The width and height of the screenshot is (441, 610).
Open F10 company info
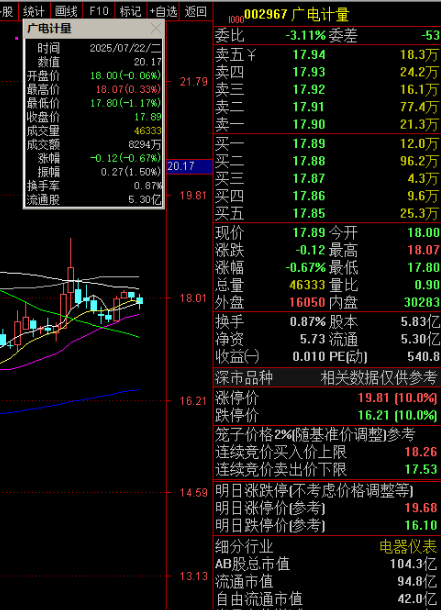[x=99, y=11]
